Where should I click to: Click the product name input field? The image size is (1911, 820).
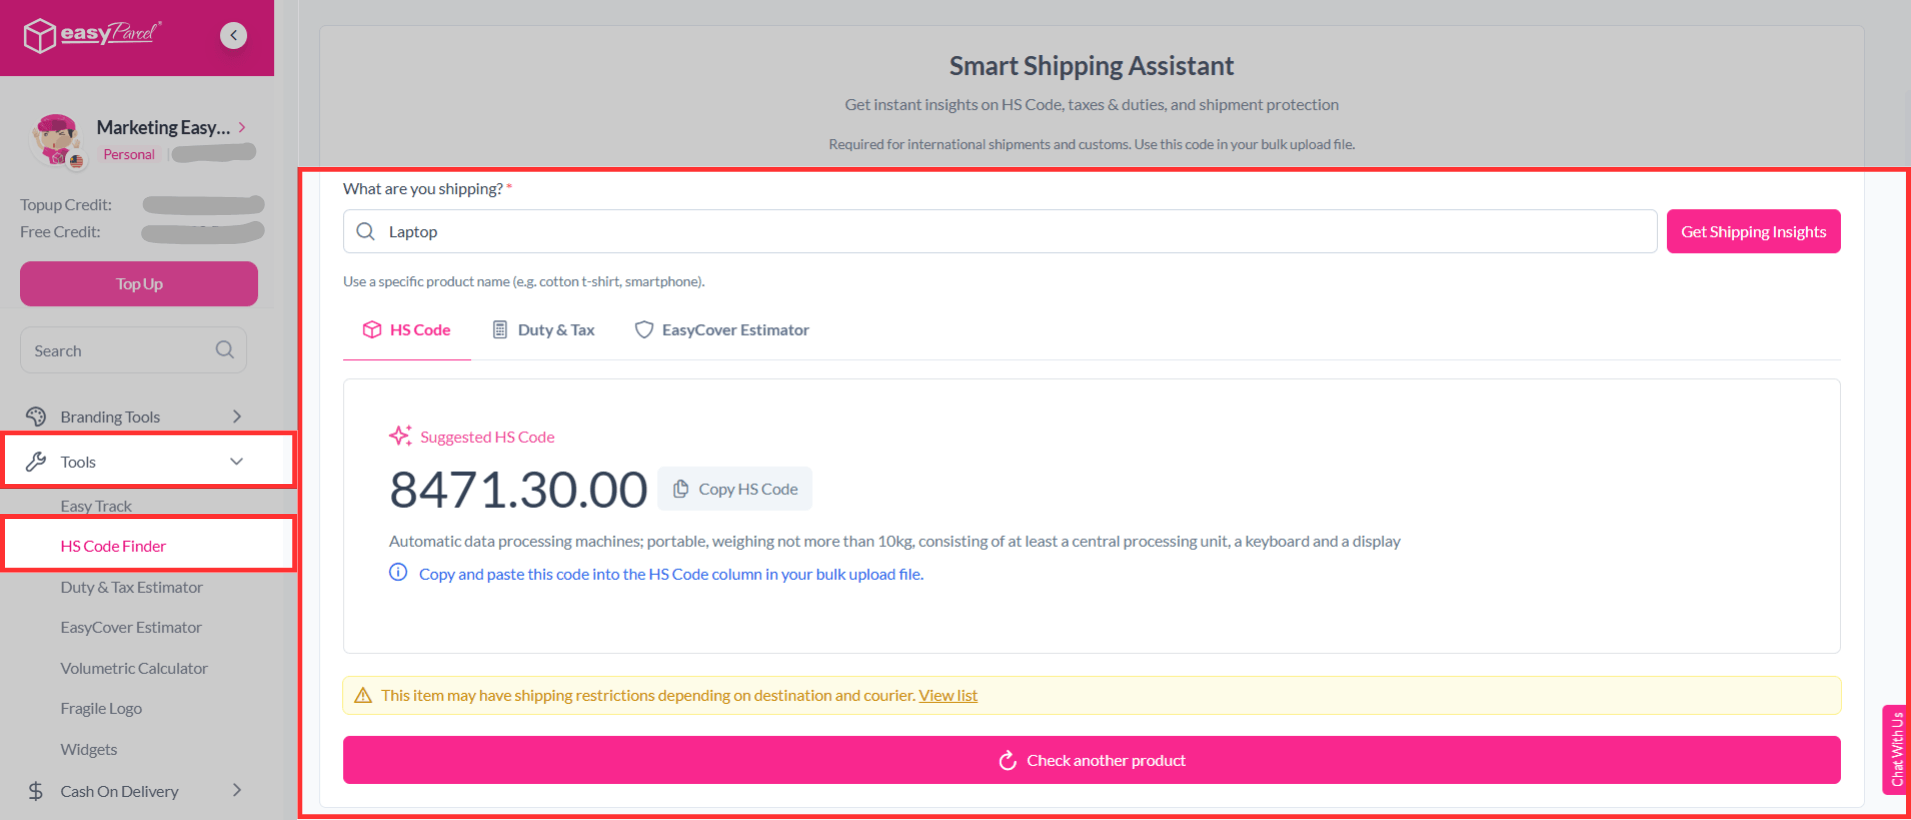click(x=1000, y=232)
